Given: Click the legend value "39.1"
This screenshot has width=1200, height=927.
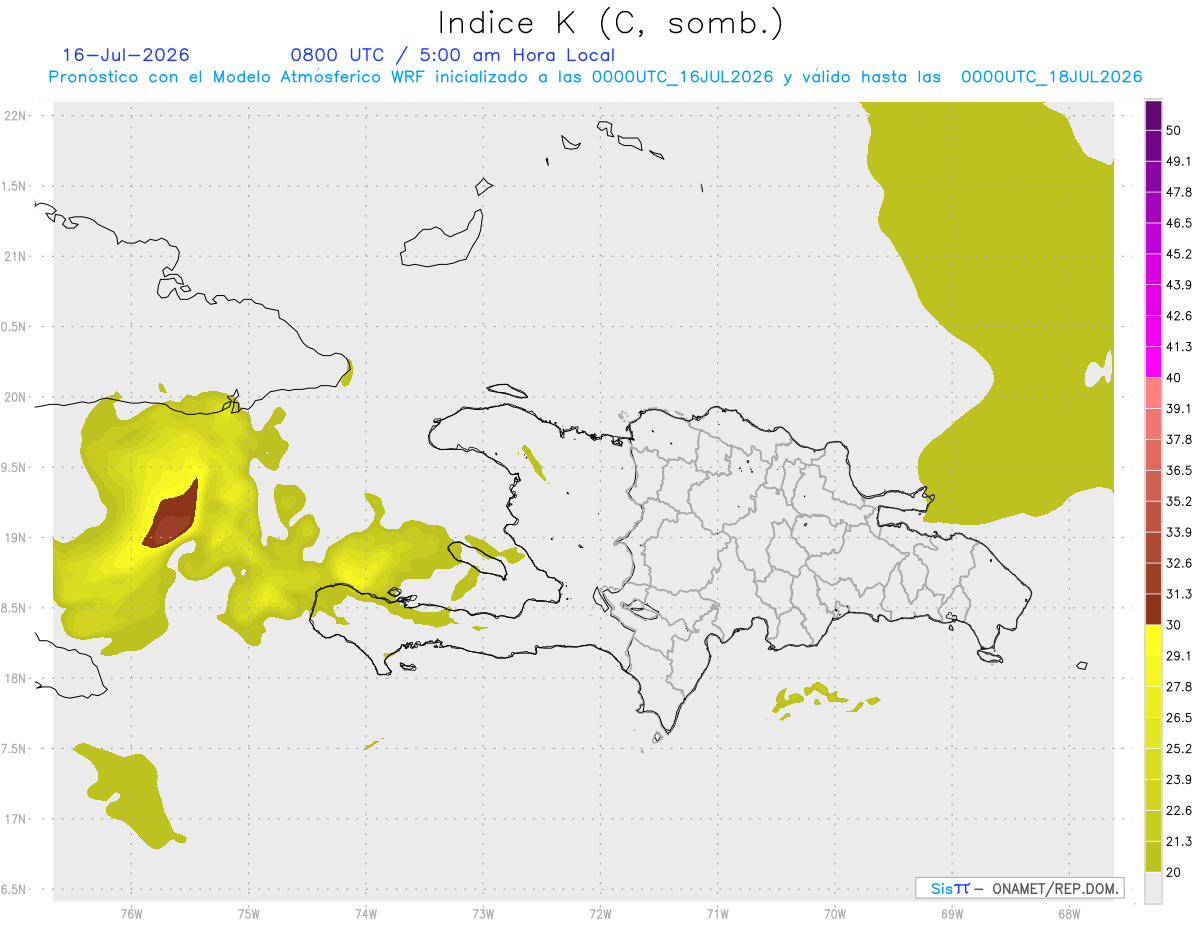Looking at the screenshot, I should [1179, 408].
